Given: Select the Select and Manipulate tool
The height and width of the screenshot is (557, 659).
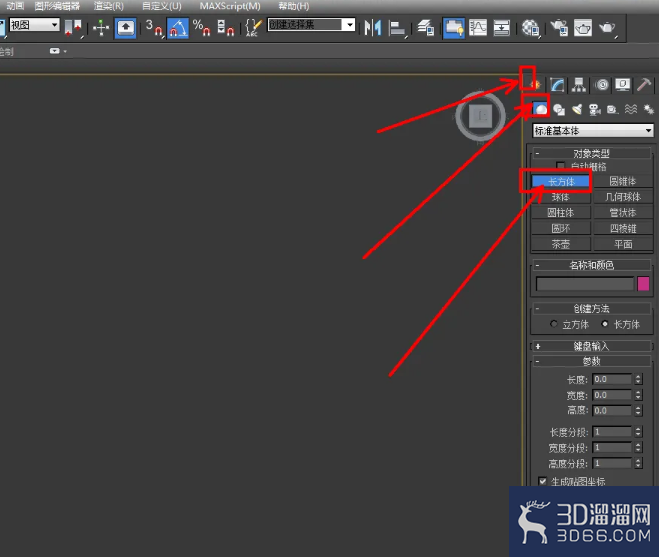Looking at the screenshot, I should point(101,28).
